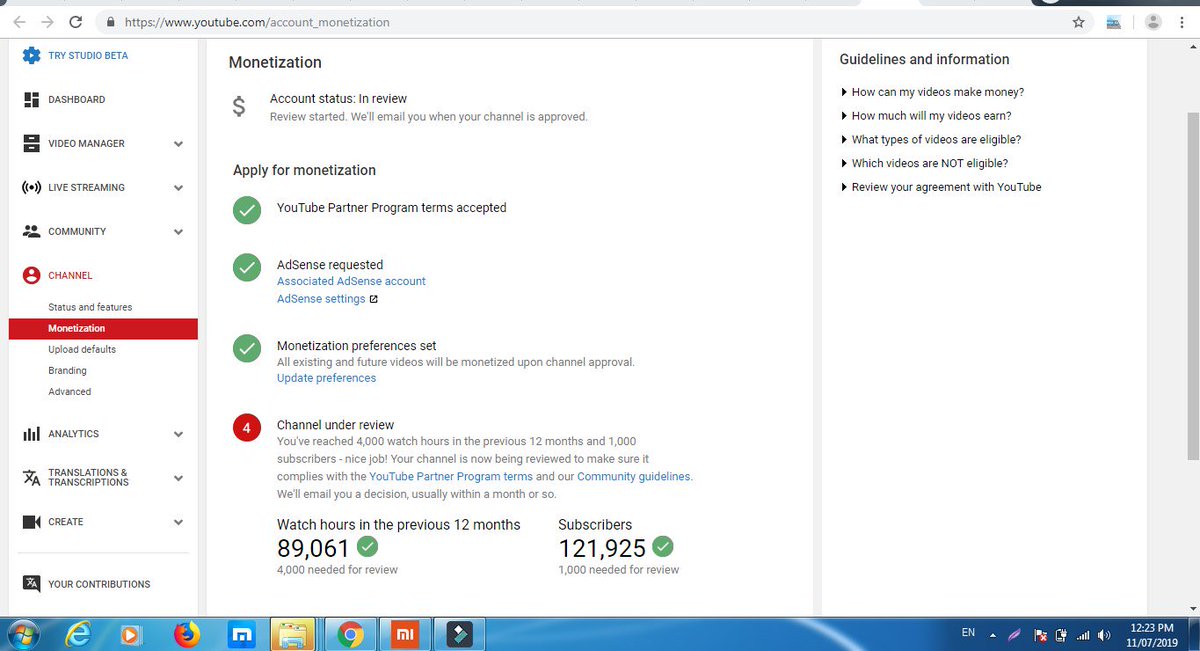Click the green checkmark for Partner Program terms

pos(246,210)
